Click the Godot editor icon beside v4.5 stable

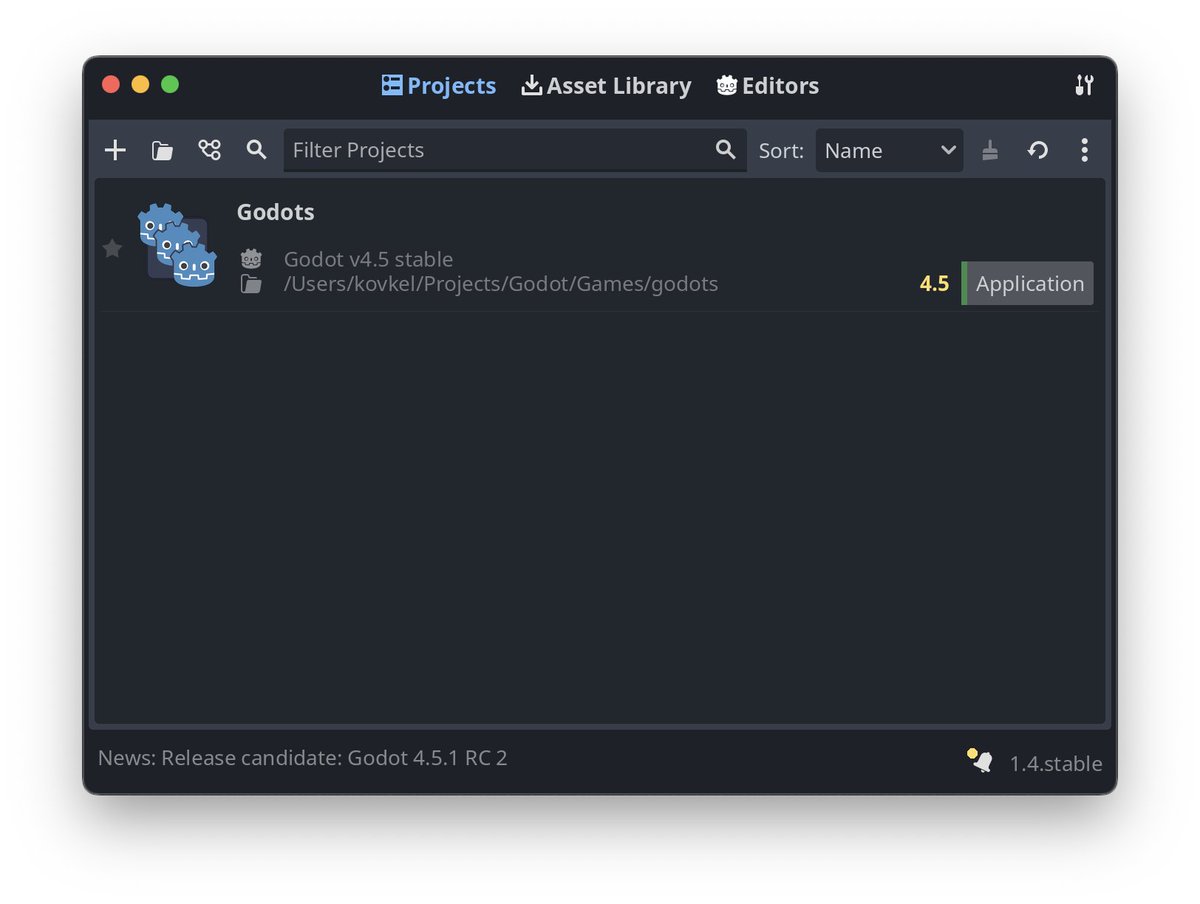pos(251,259)
